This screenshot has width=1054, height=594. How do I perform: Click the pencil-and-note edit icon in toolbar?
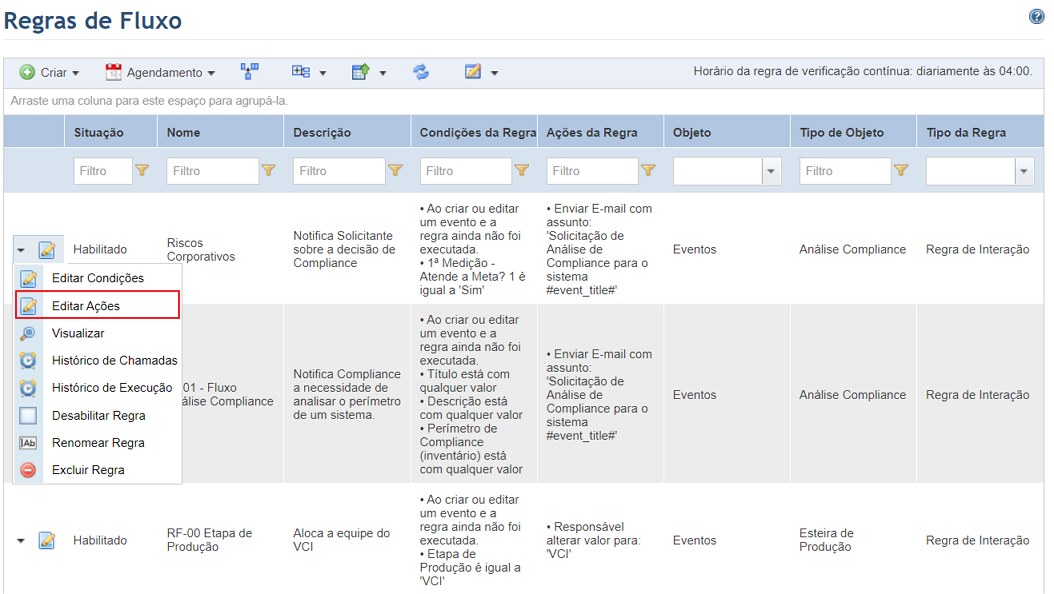473,71
